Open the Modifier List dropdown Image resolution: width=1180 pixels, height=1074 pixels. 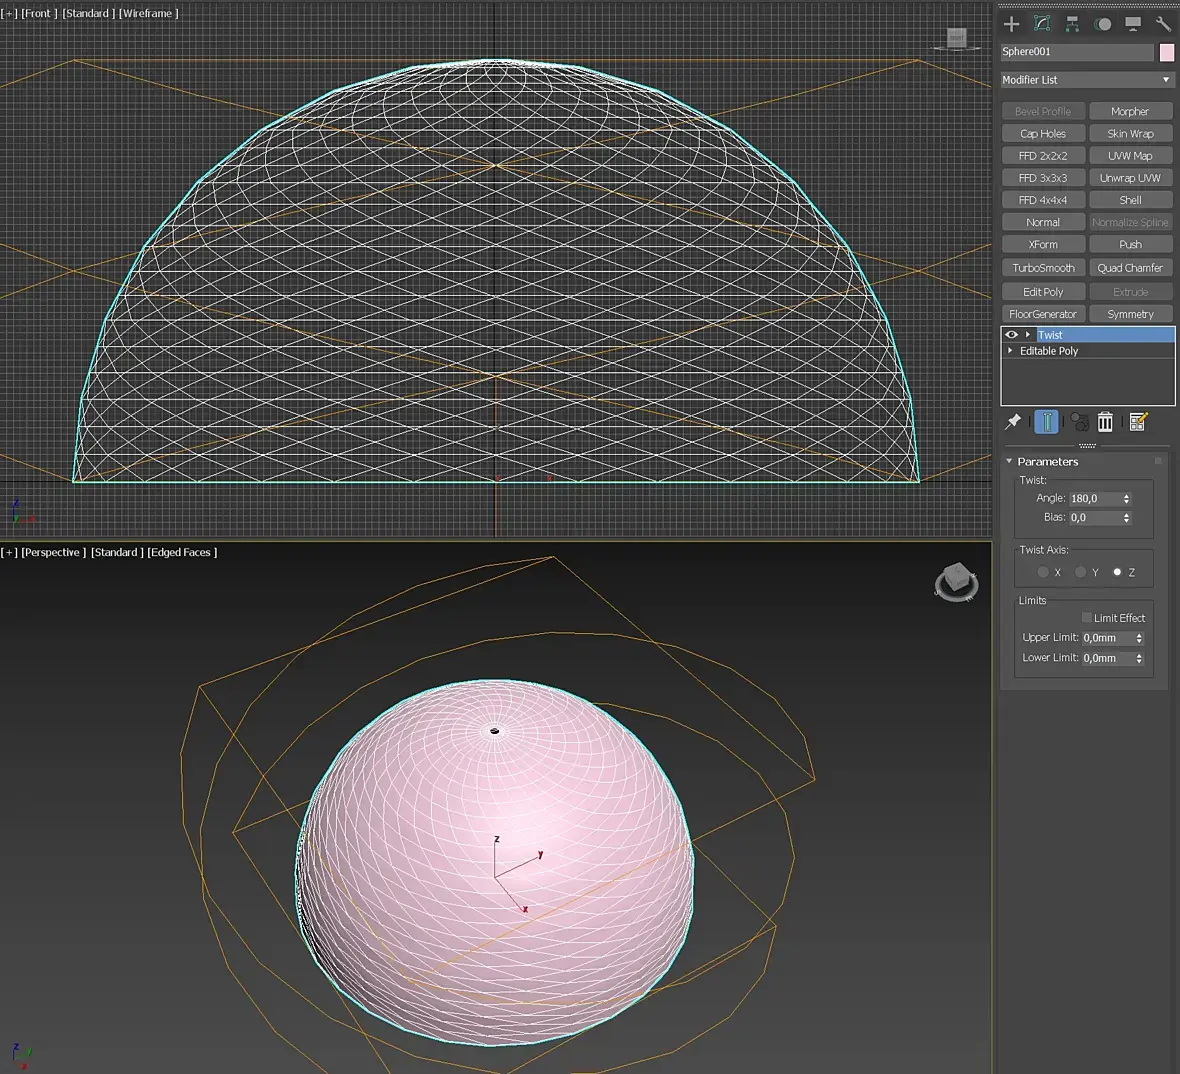(x=1087, y=80)
